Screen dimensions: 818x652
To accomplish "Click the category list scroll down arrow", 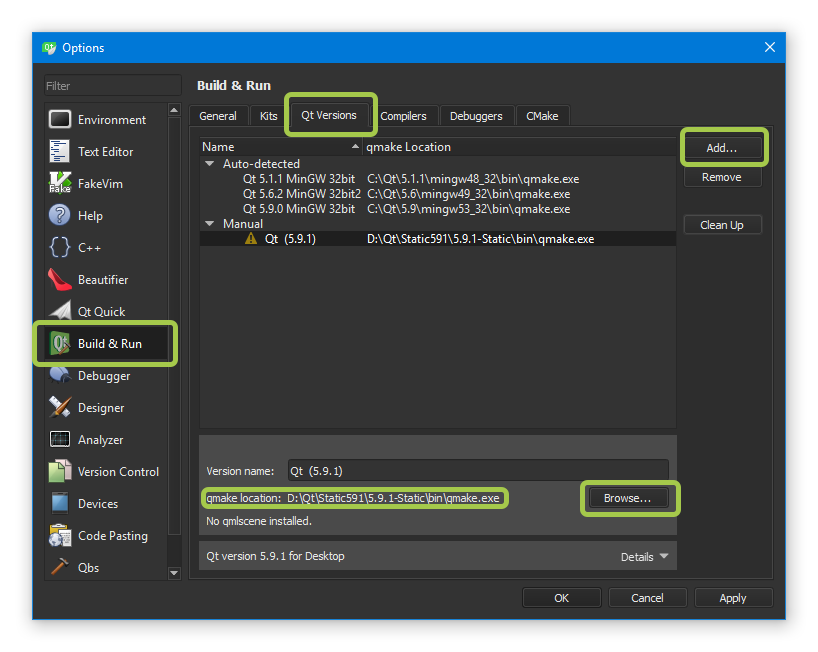I will point(174,573).
